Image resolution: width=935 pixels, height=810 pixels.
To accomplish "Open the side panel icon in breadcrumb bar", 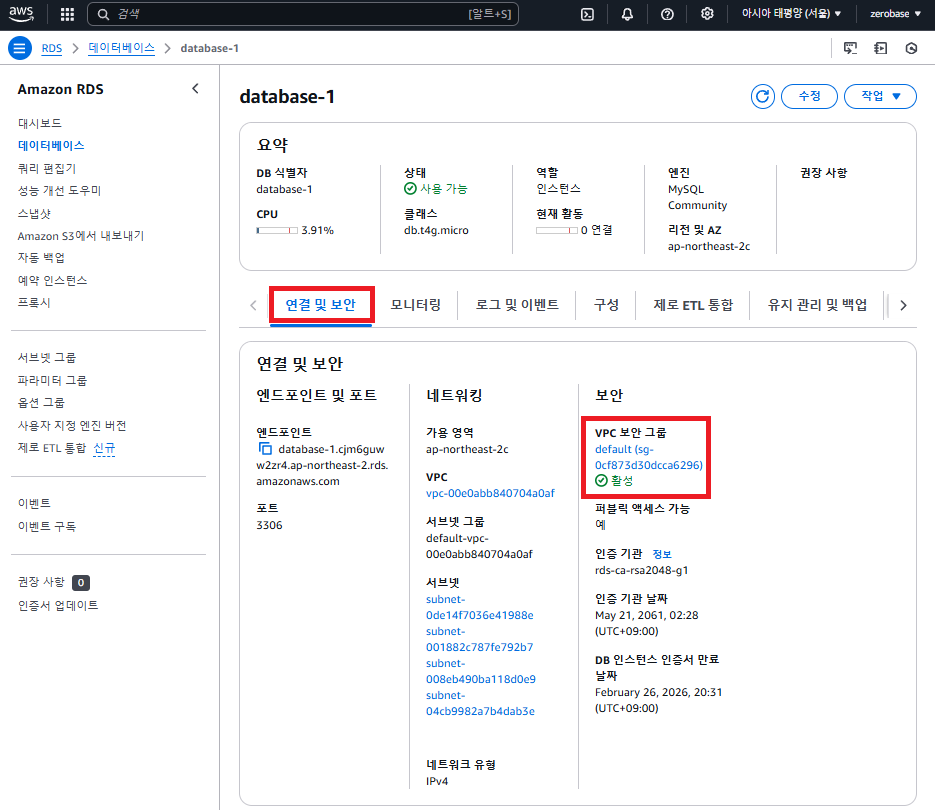I will (x=881, y=48).
